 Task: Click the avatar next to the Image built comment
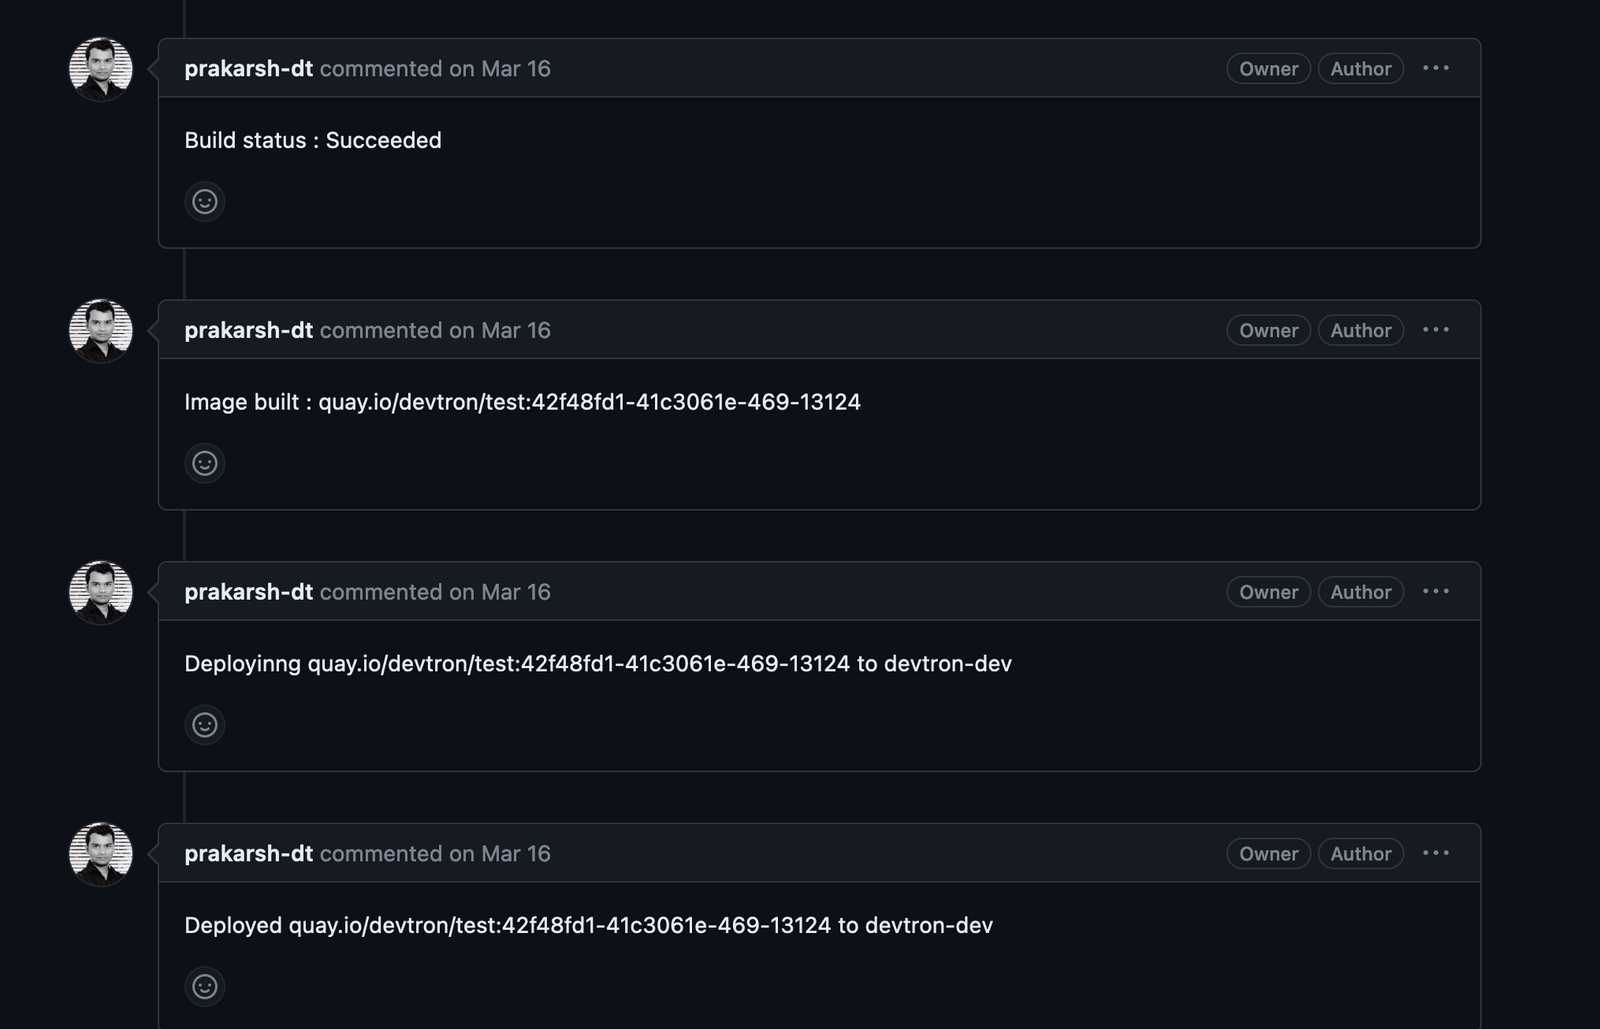(x=100, y=330)
